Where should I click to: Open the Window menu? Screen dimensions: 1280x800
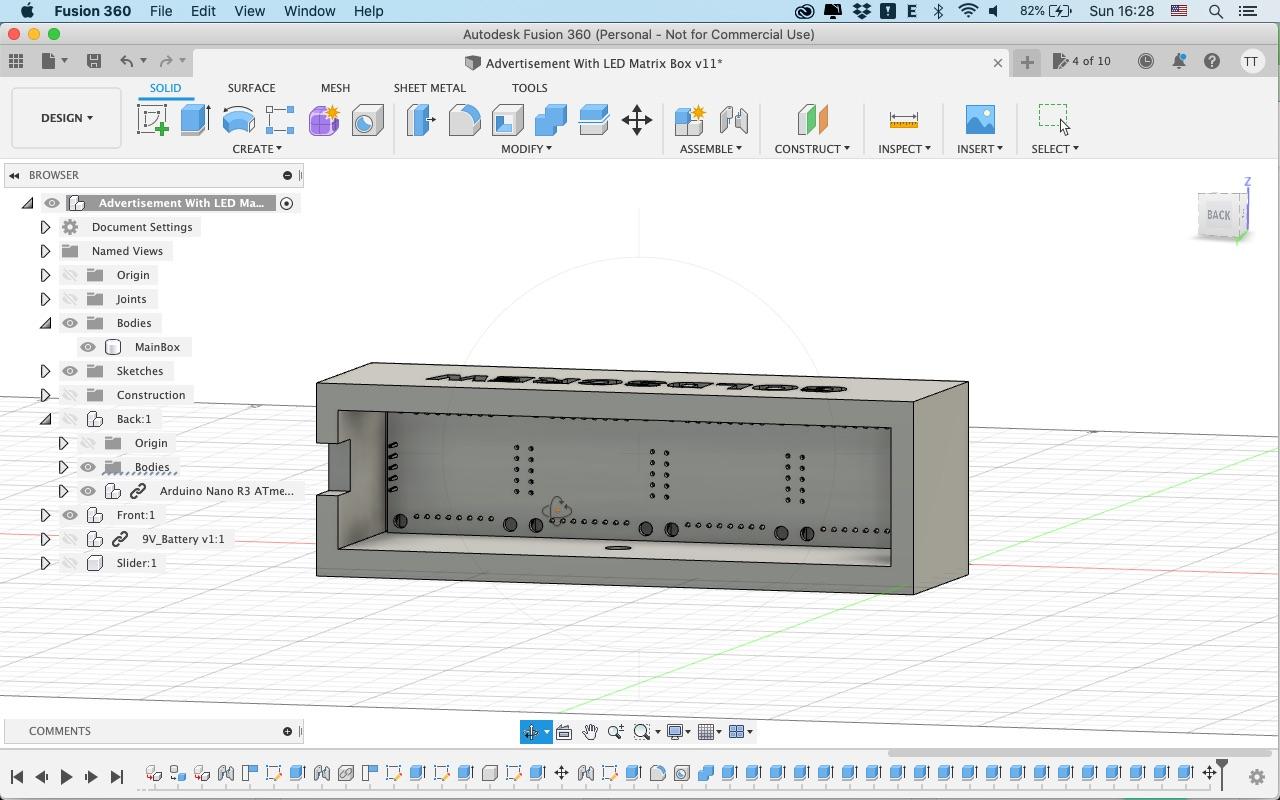point(309,11)
